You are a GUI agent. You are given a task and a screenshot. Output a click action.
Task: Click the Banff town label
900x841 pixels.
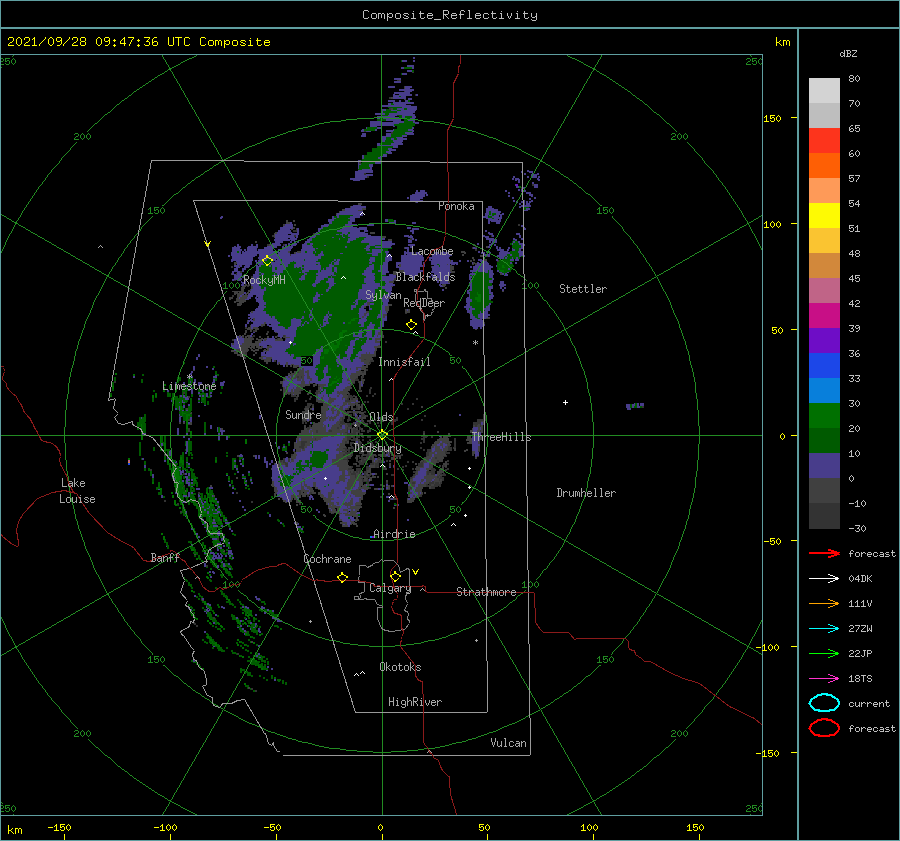(165, 557)
